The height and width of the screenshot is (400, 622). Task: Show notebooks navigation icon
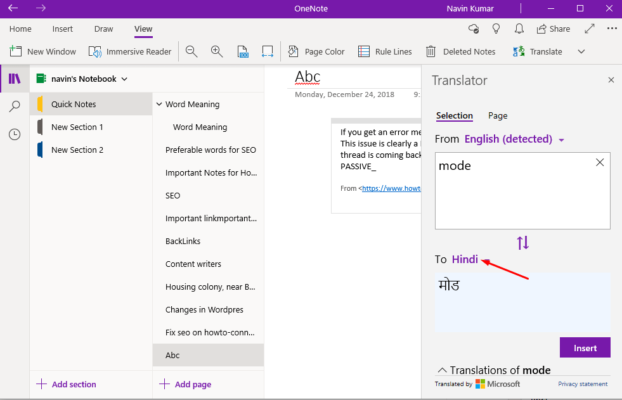15,79
